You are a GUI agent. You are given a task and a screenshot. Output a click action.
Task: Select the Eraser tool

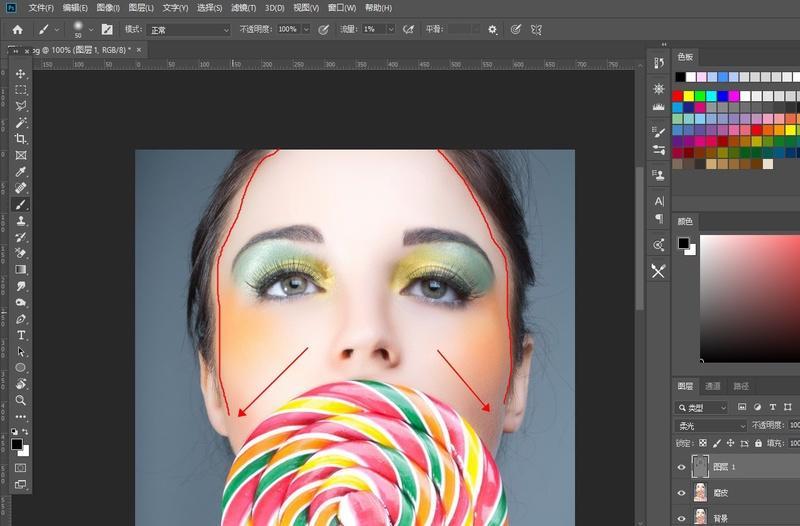pyautogui.click(x=20, y=253)
